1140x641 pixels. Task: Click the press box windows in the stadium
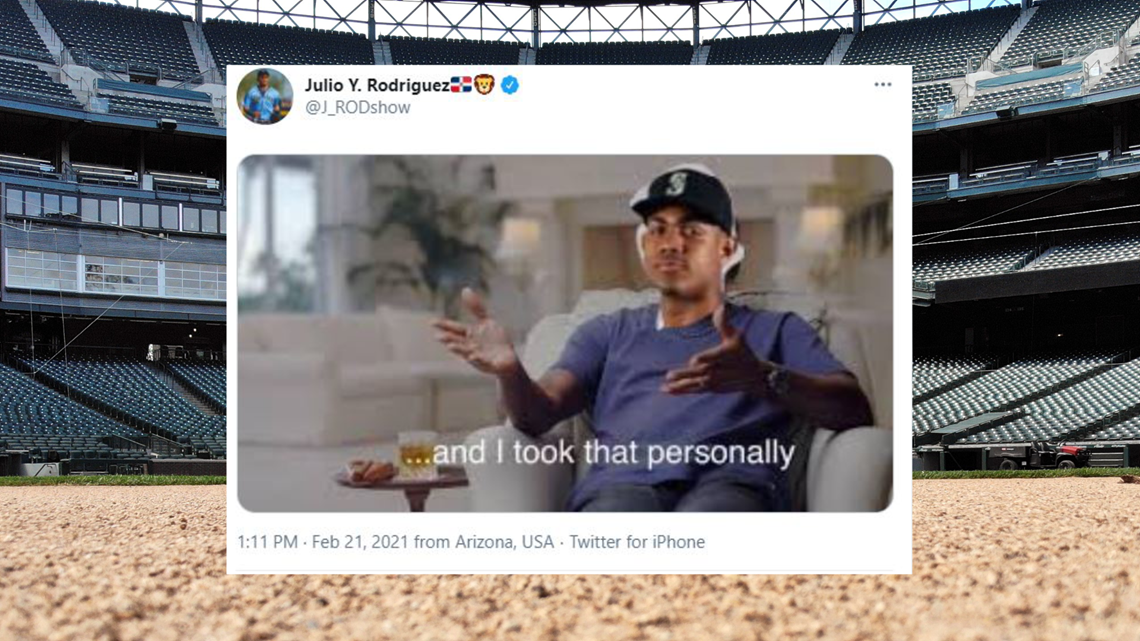116,274
